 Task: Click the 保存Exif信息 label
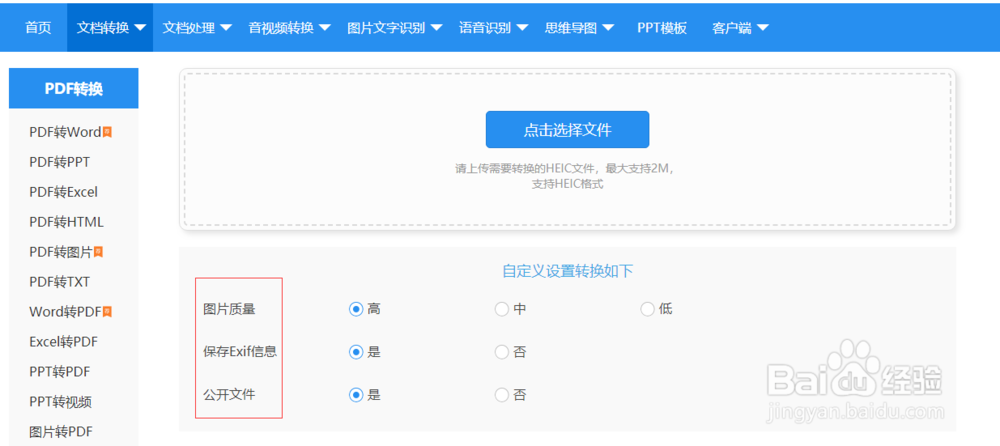click(240, 352)
